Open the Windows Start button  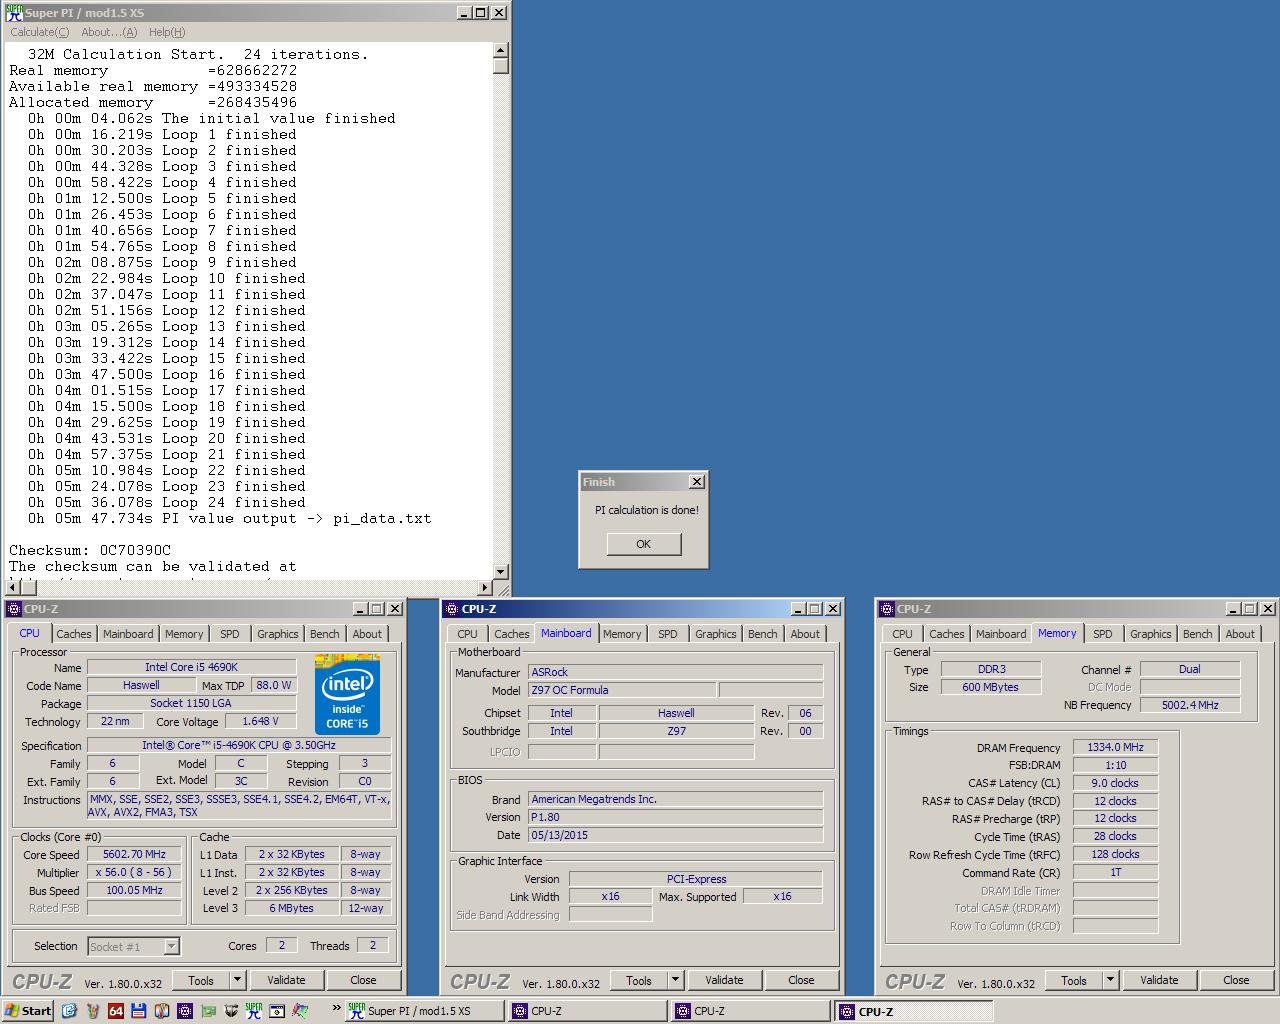coord(27,1011)
